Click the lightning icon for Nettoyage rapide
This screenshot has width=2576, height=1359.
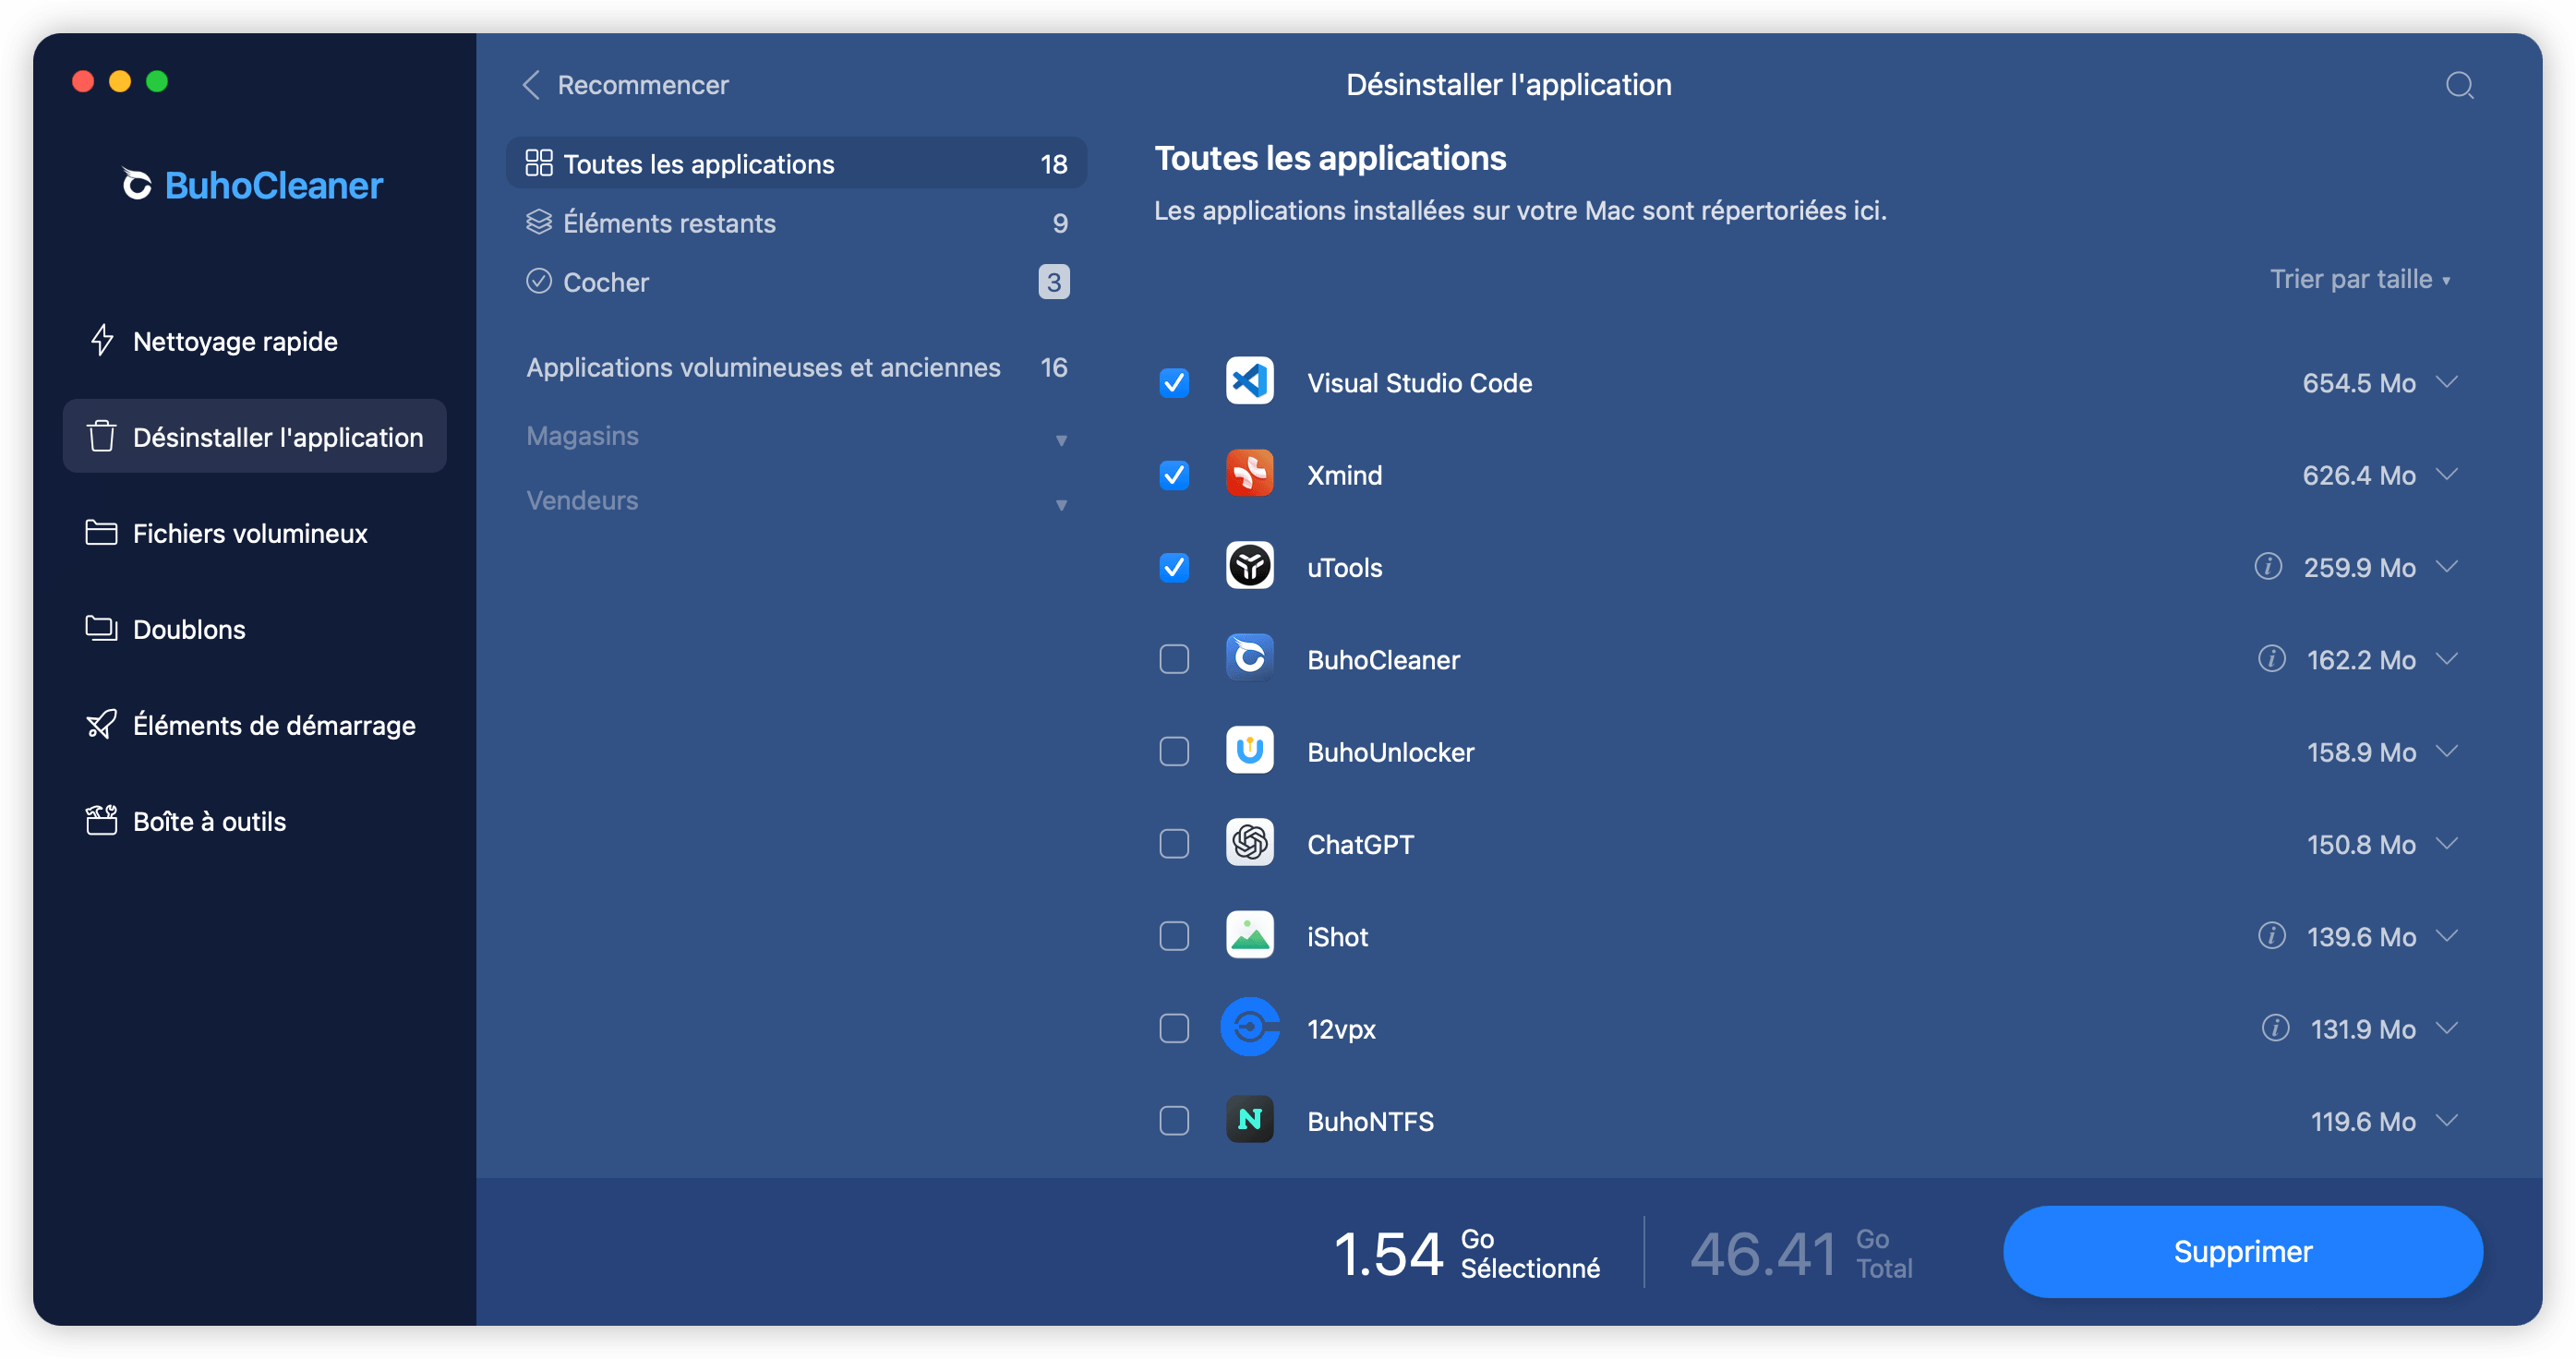pos(101,340)
